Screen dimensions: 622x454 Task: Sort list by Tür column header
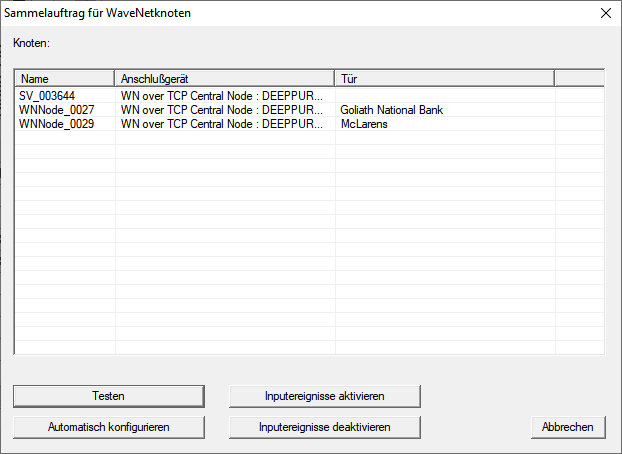[x=443, y=78]
